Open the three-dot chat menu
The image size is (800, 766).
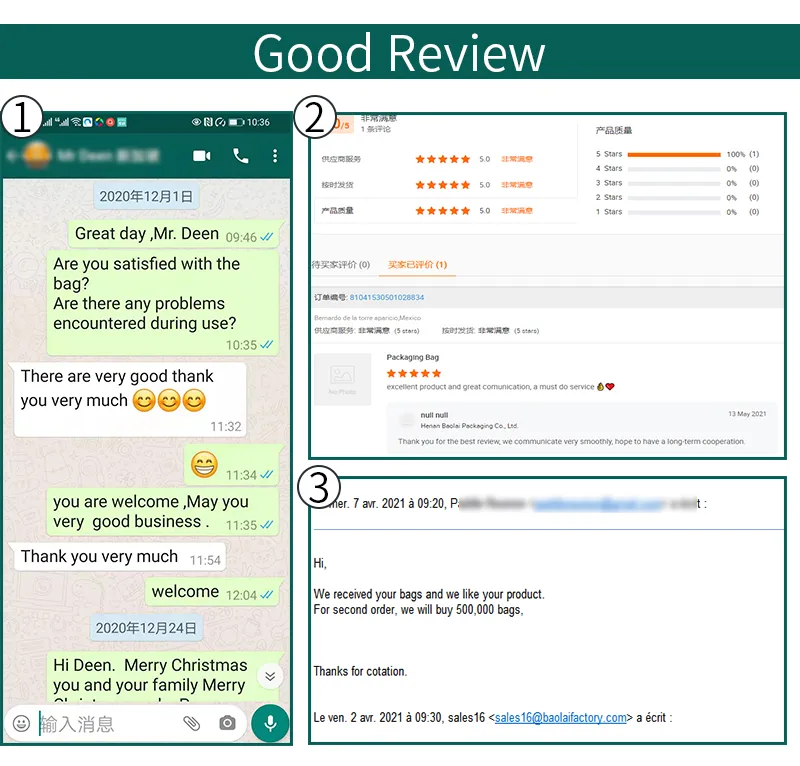coord(275,156)
